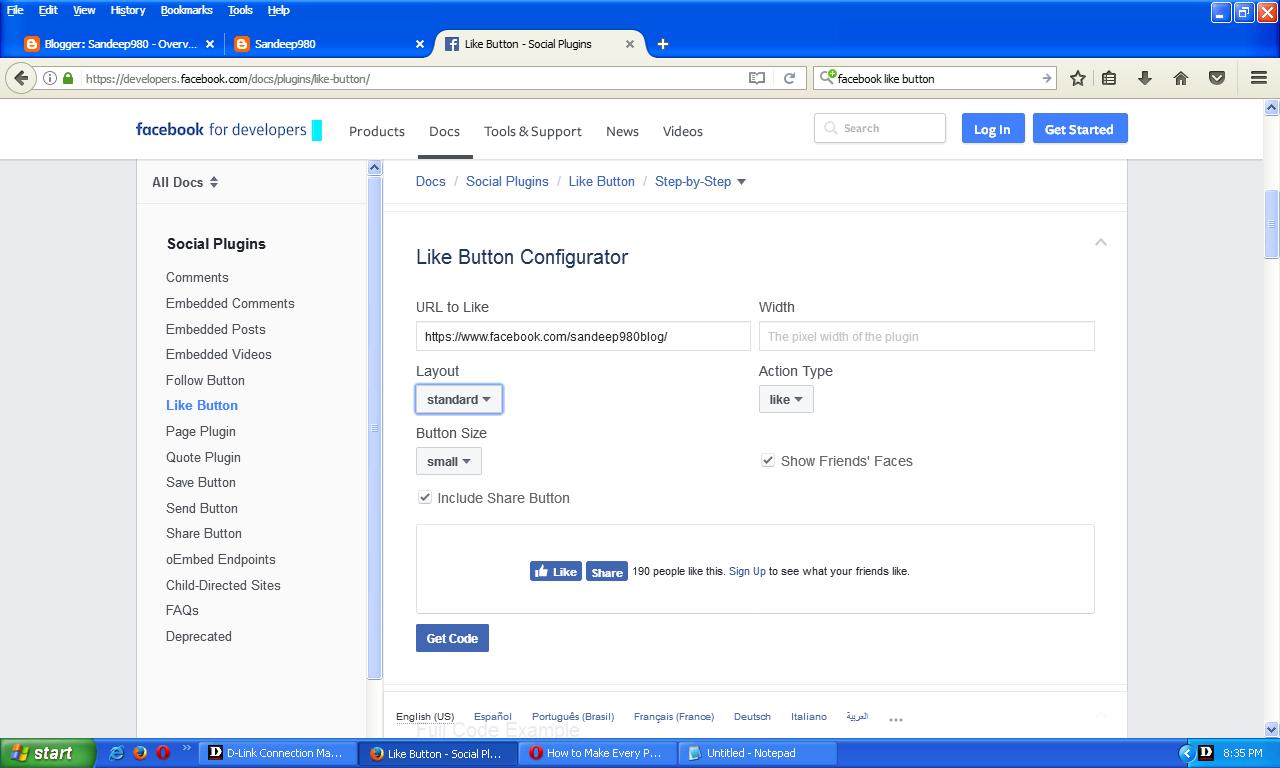Open Deprecated in sidebar

point(199,636)
